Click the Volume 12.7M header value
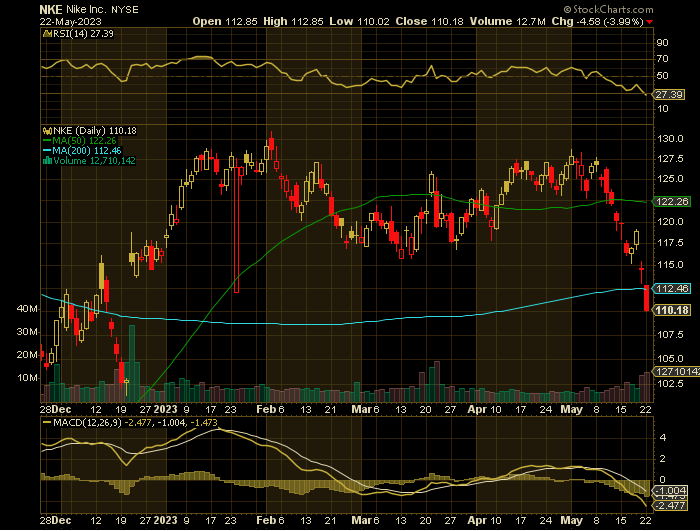The height and width of the screenshot is (530, 700). pyautogui.click(x=508, y=21)
